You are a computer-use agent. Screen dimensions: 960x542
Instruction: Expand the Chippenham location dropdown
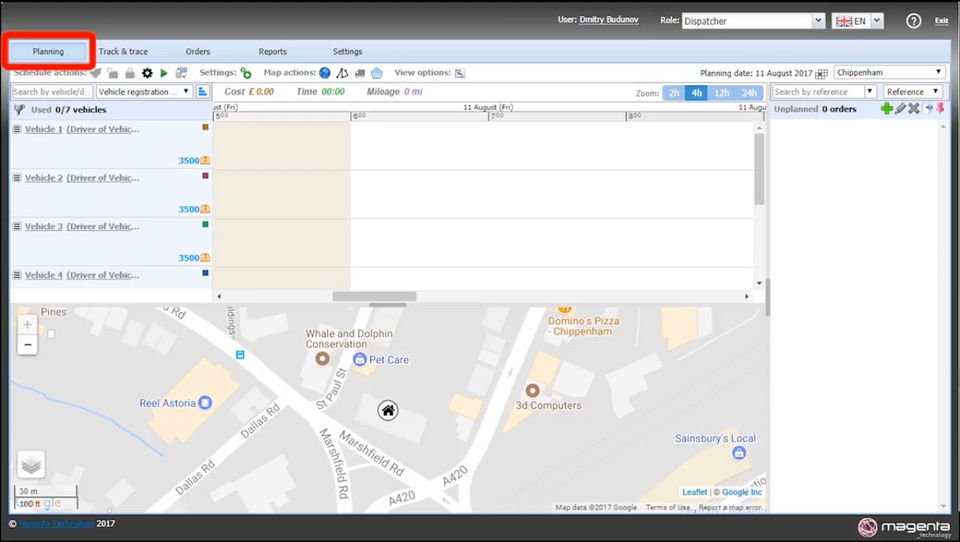coord(889,72)
